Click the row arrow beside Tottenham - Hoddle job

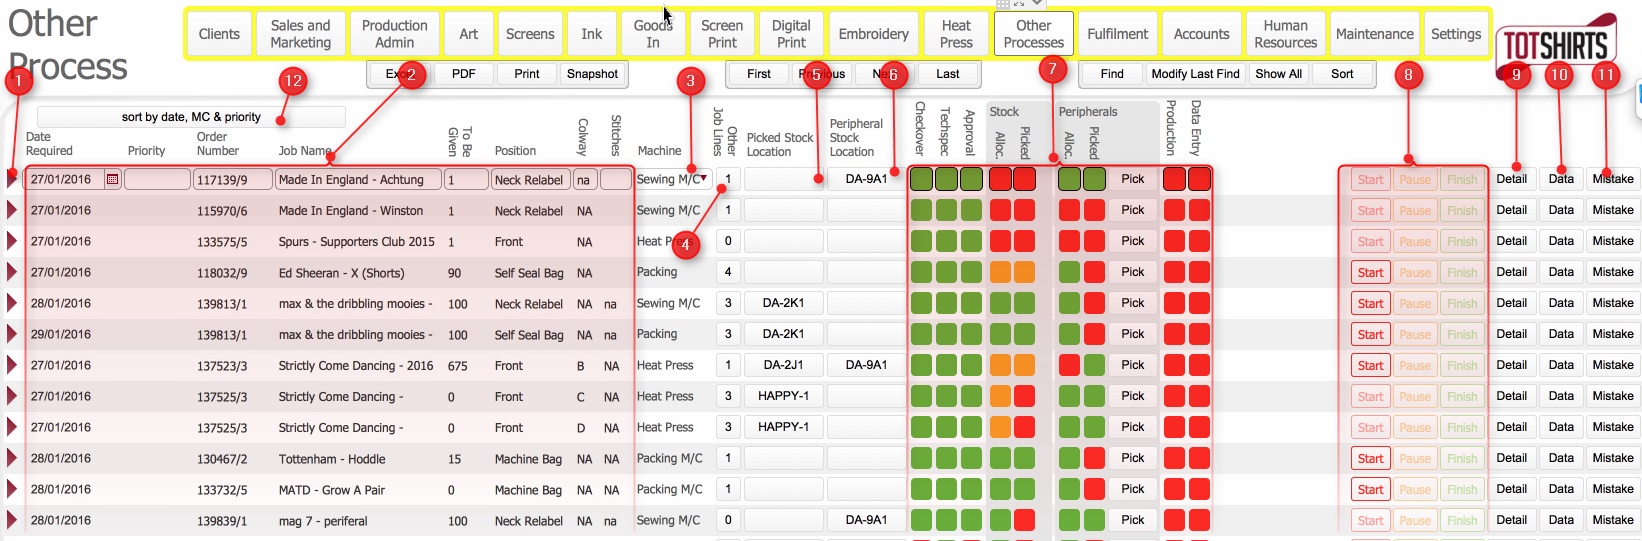tap(12, 458)
